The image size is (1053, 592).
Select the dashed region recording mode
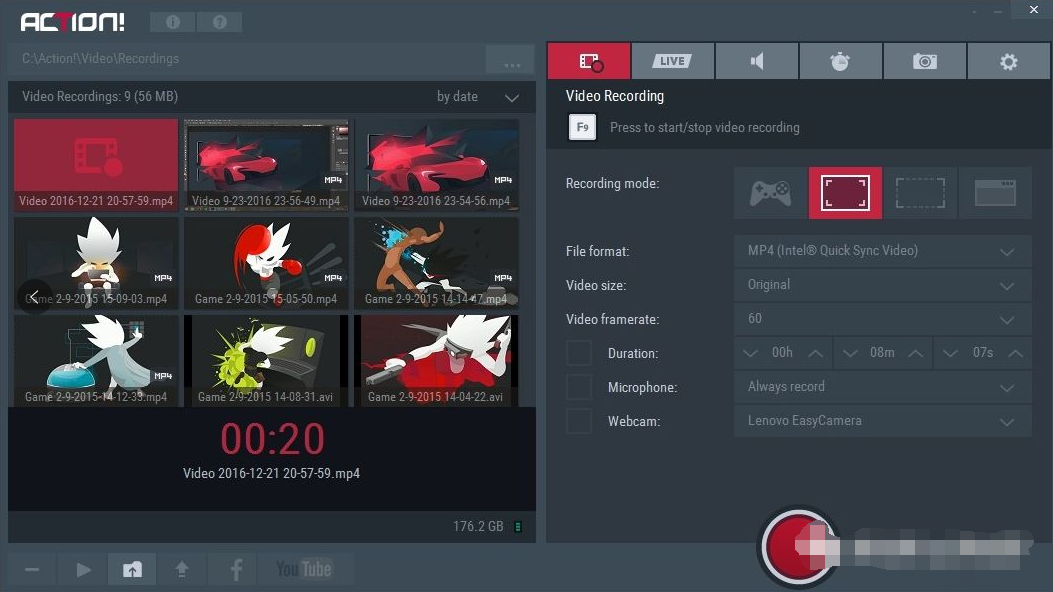(x=920, y=193)
